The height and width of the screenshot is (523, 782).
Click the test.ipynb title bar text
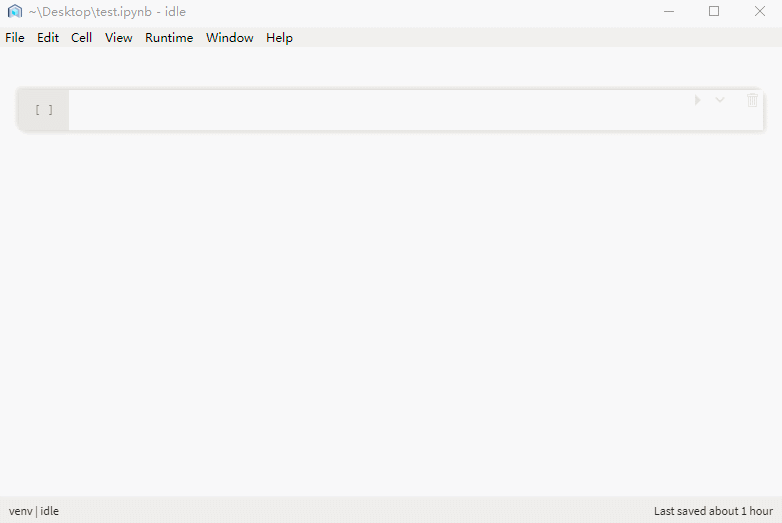[107, 12]
